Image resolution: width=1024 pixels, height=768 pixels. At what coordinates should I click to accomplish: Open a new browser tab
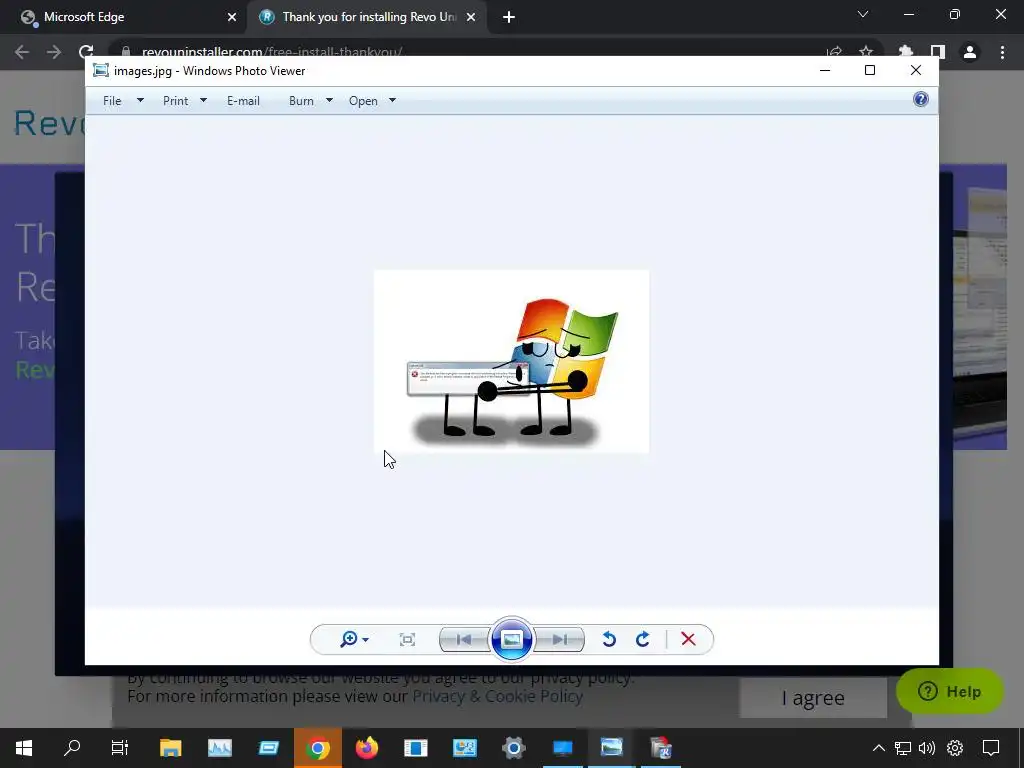(x=509, y=17)
